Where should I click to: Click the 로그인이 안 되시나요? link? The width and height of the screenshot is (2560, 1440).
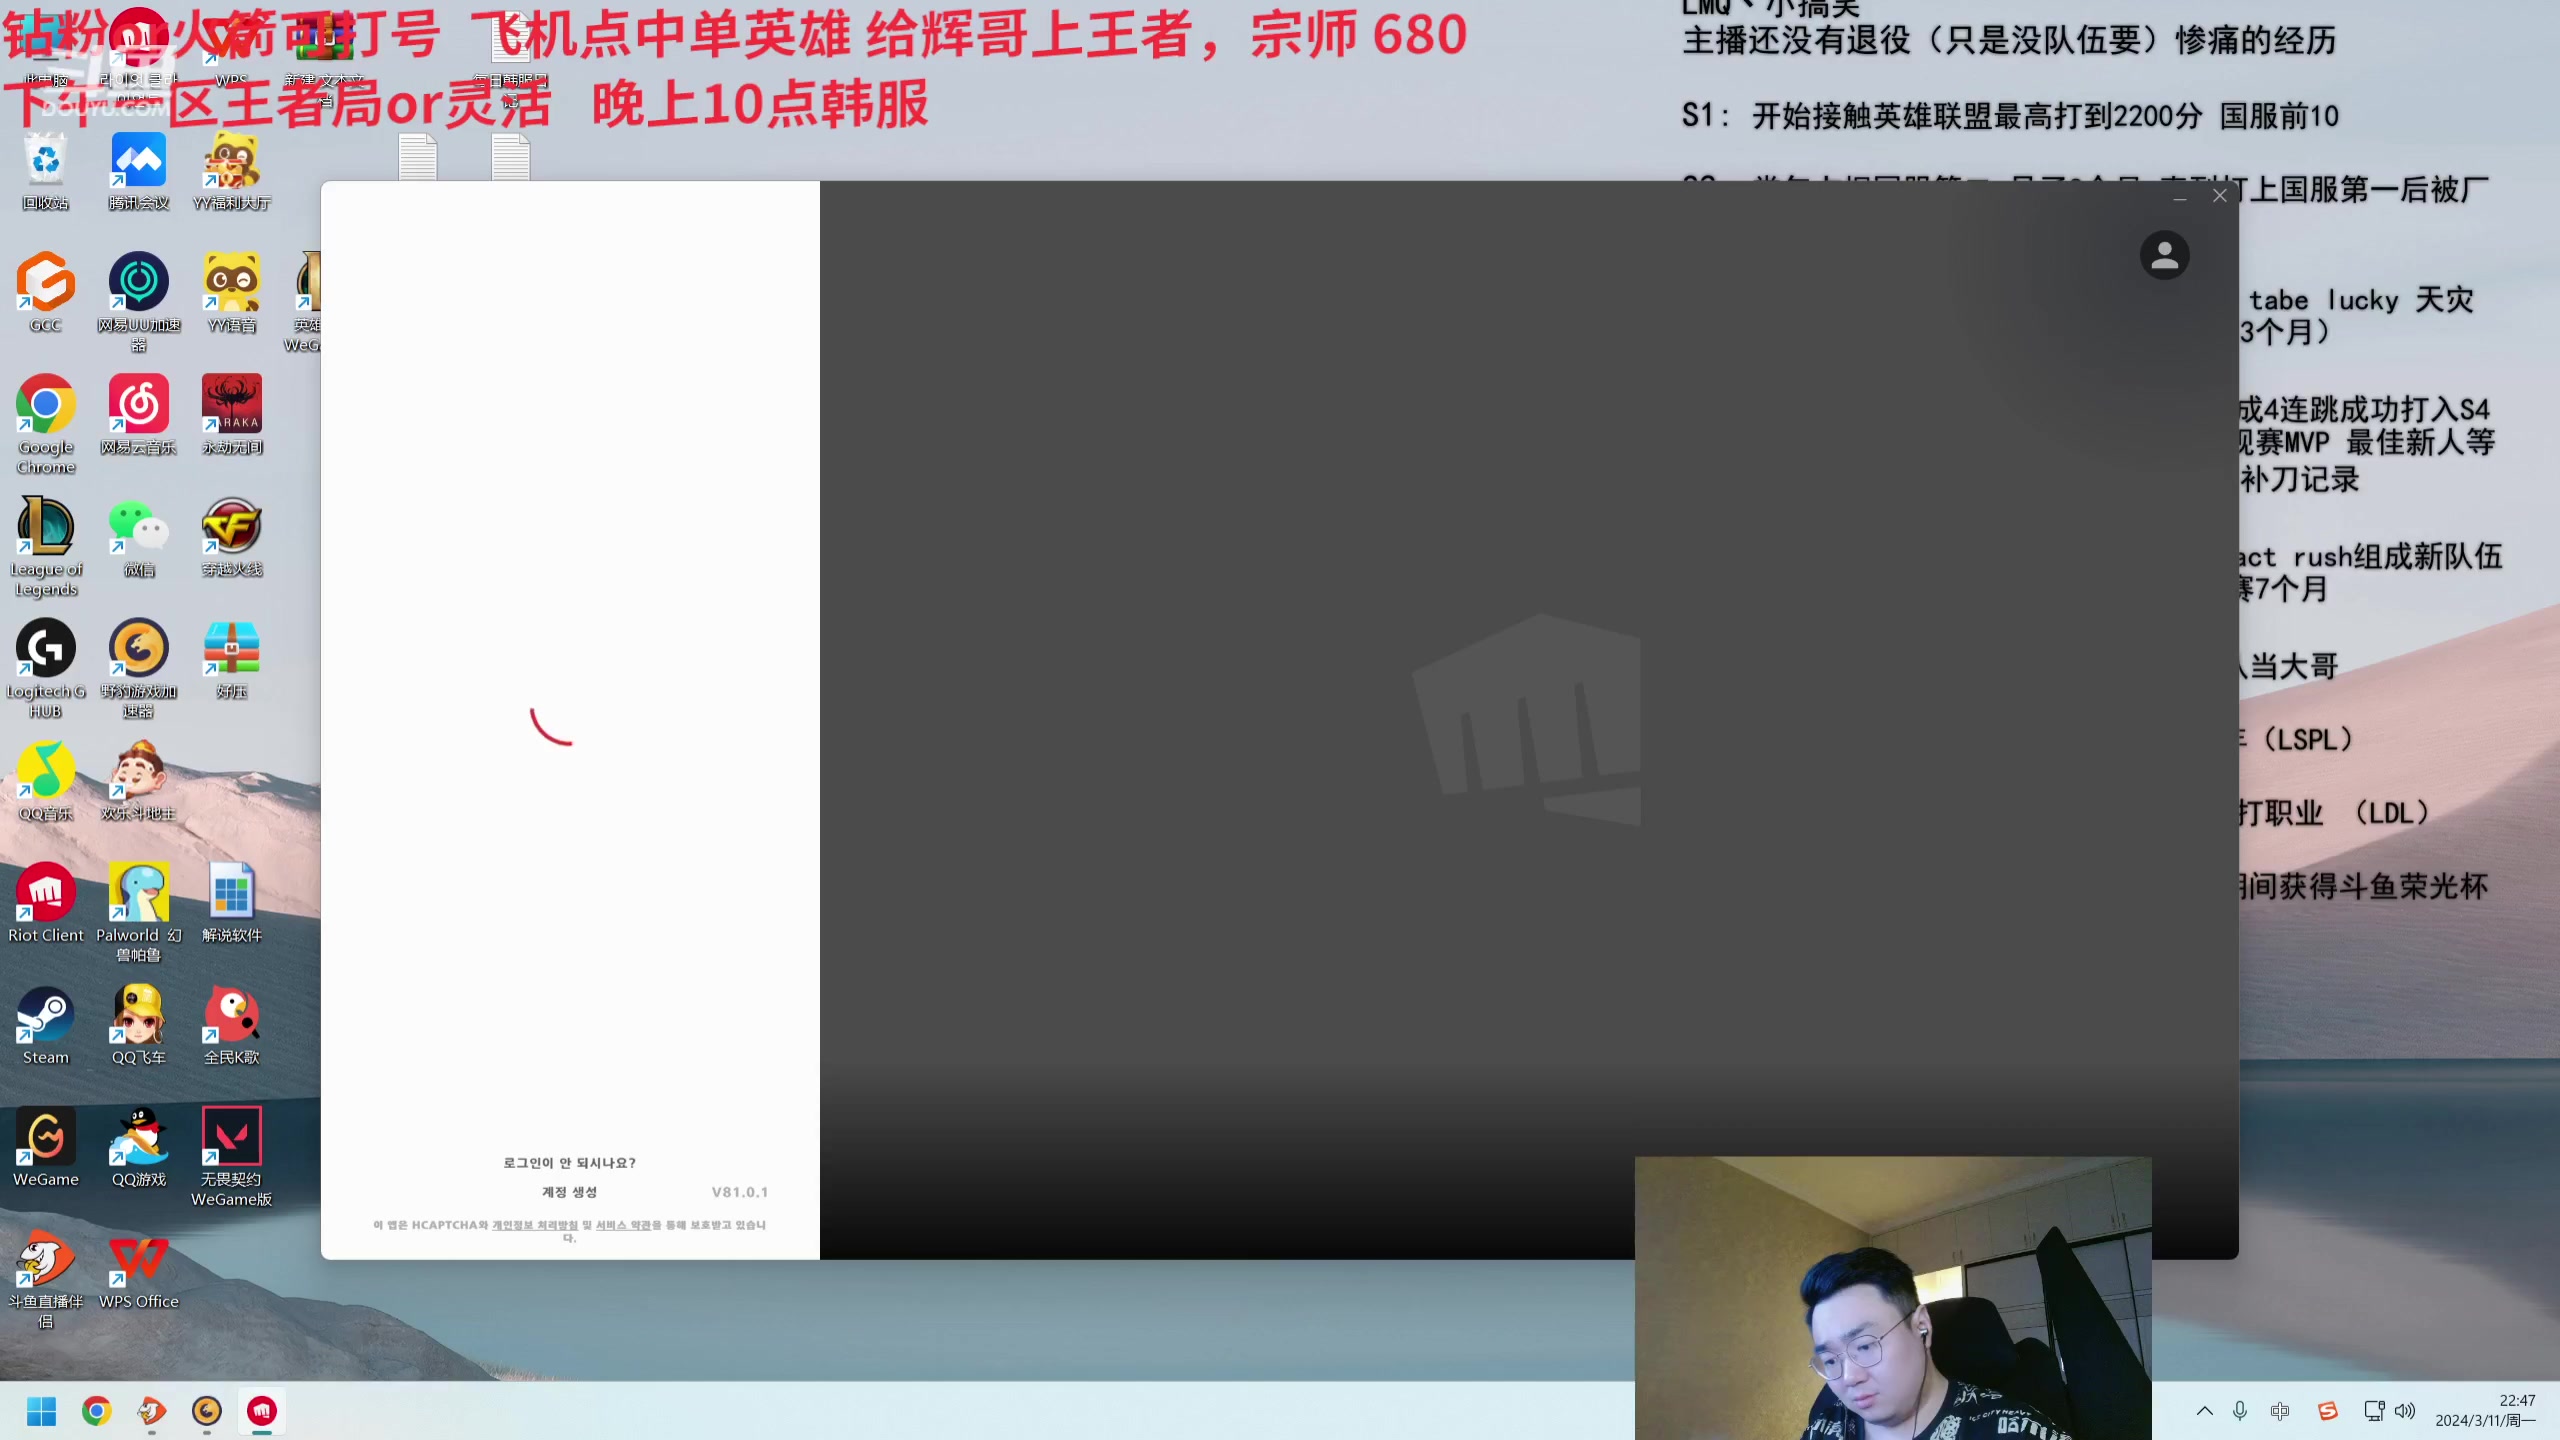(569, 1163)
